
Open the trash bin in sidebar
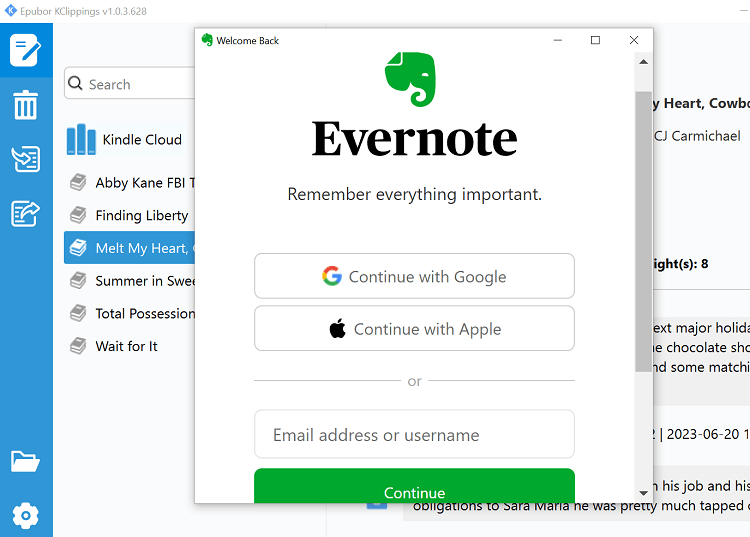pyautogui.click(x=26, y=105)
